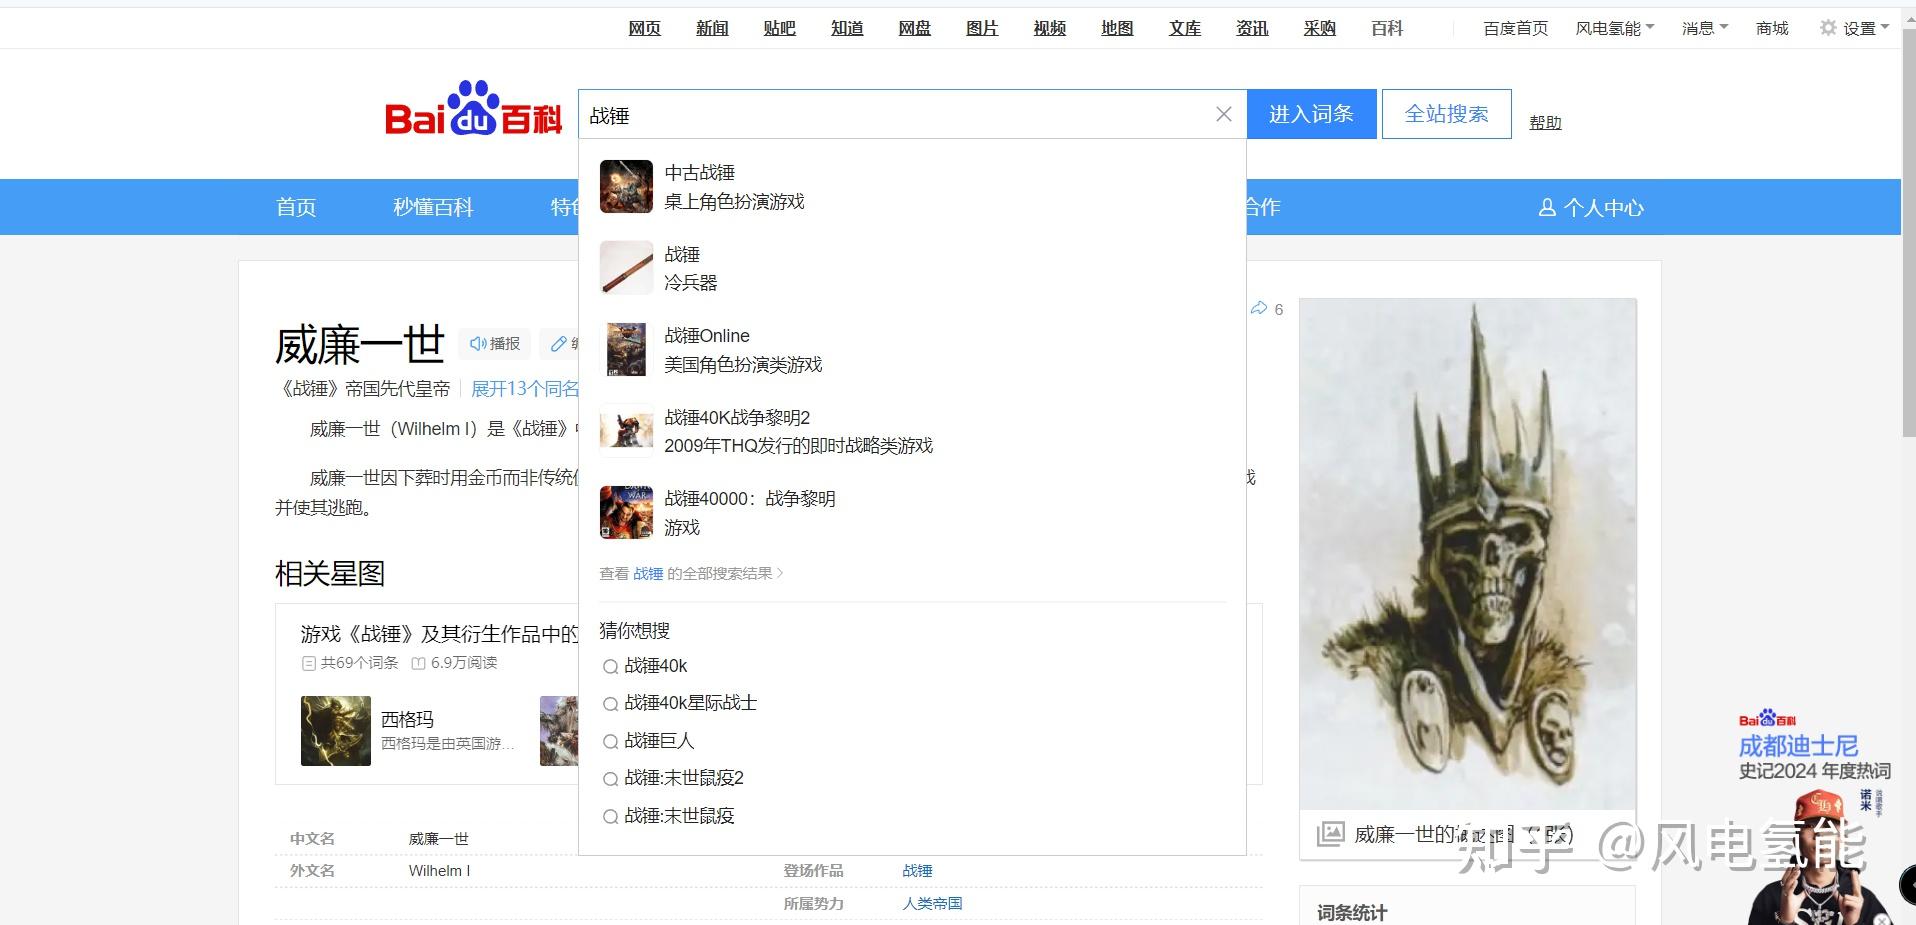View all search results for 战锤

(x=691, y=574)
